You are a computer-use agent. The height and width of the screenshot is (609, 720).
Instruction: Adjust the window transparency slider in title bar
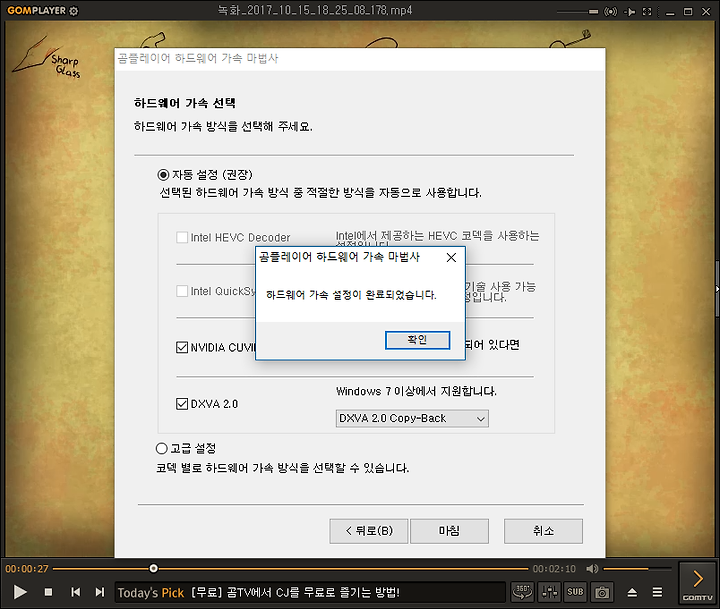577,11
